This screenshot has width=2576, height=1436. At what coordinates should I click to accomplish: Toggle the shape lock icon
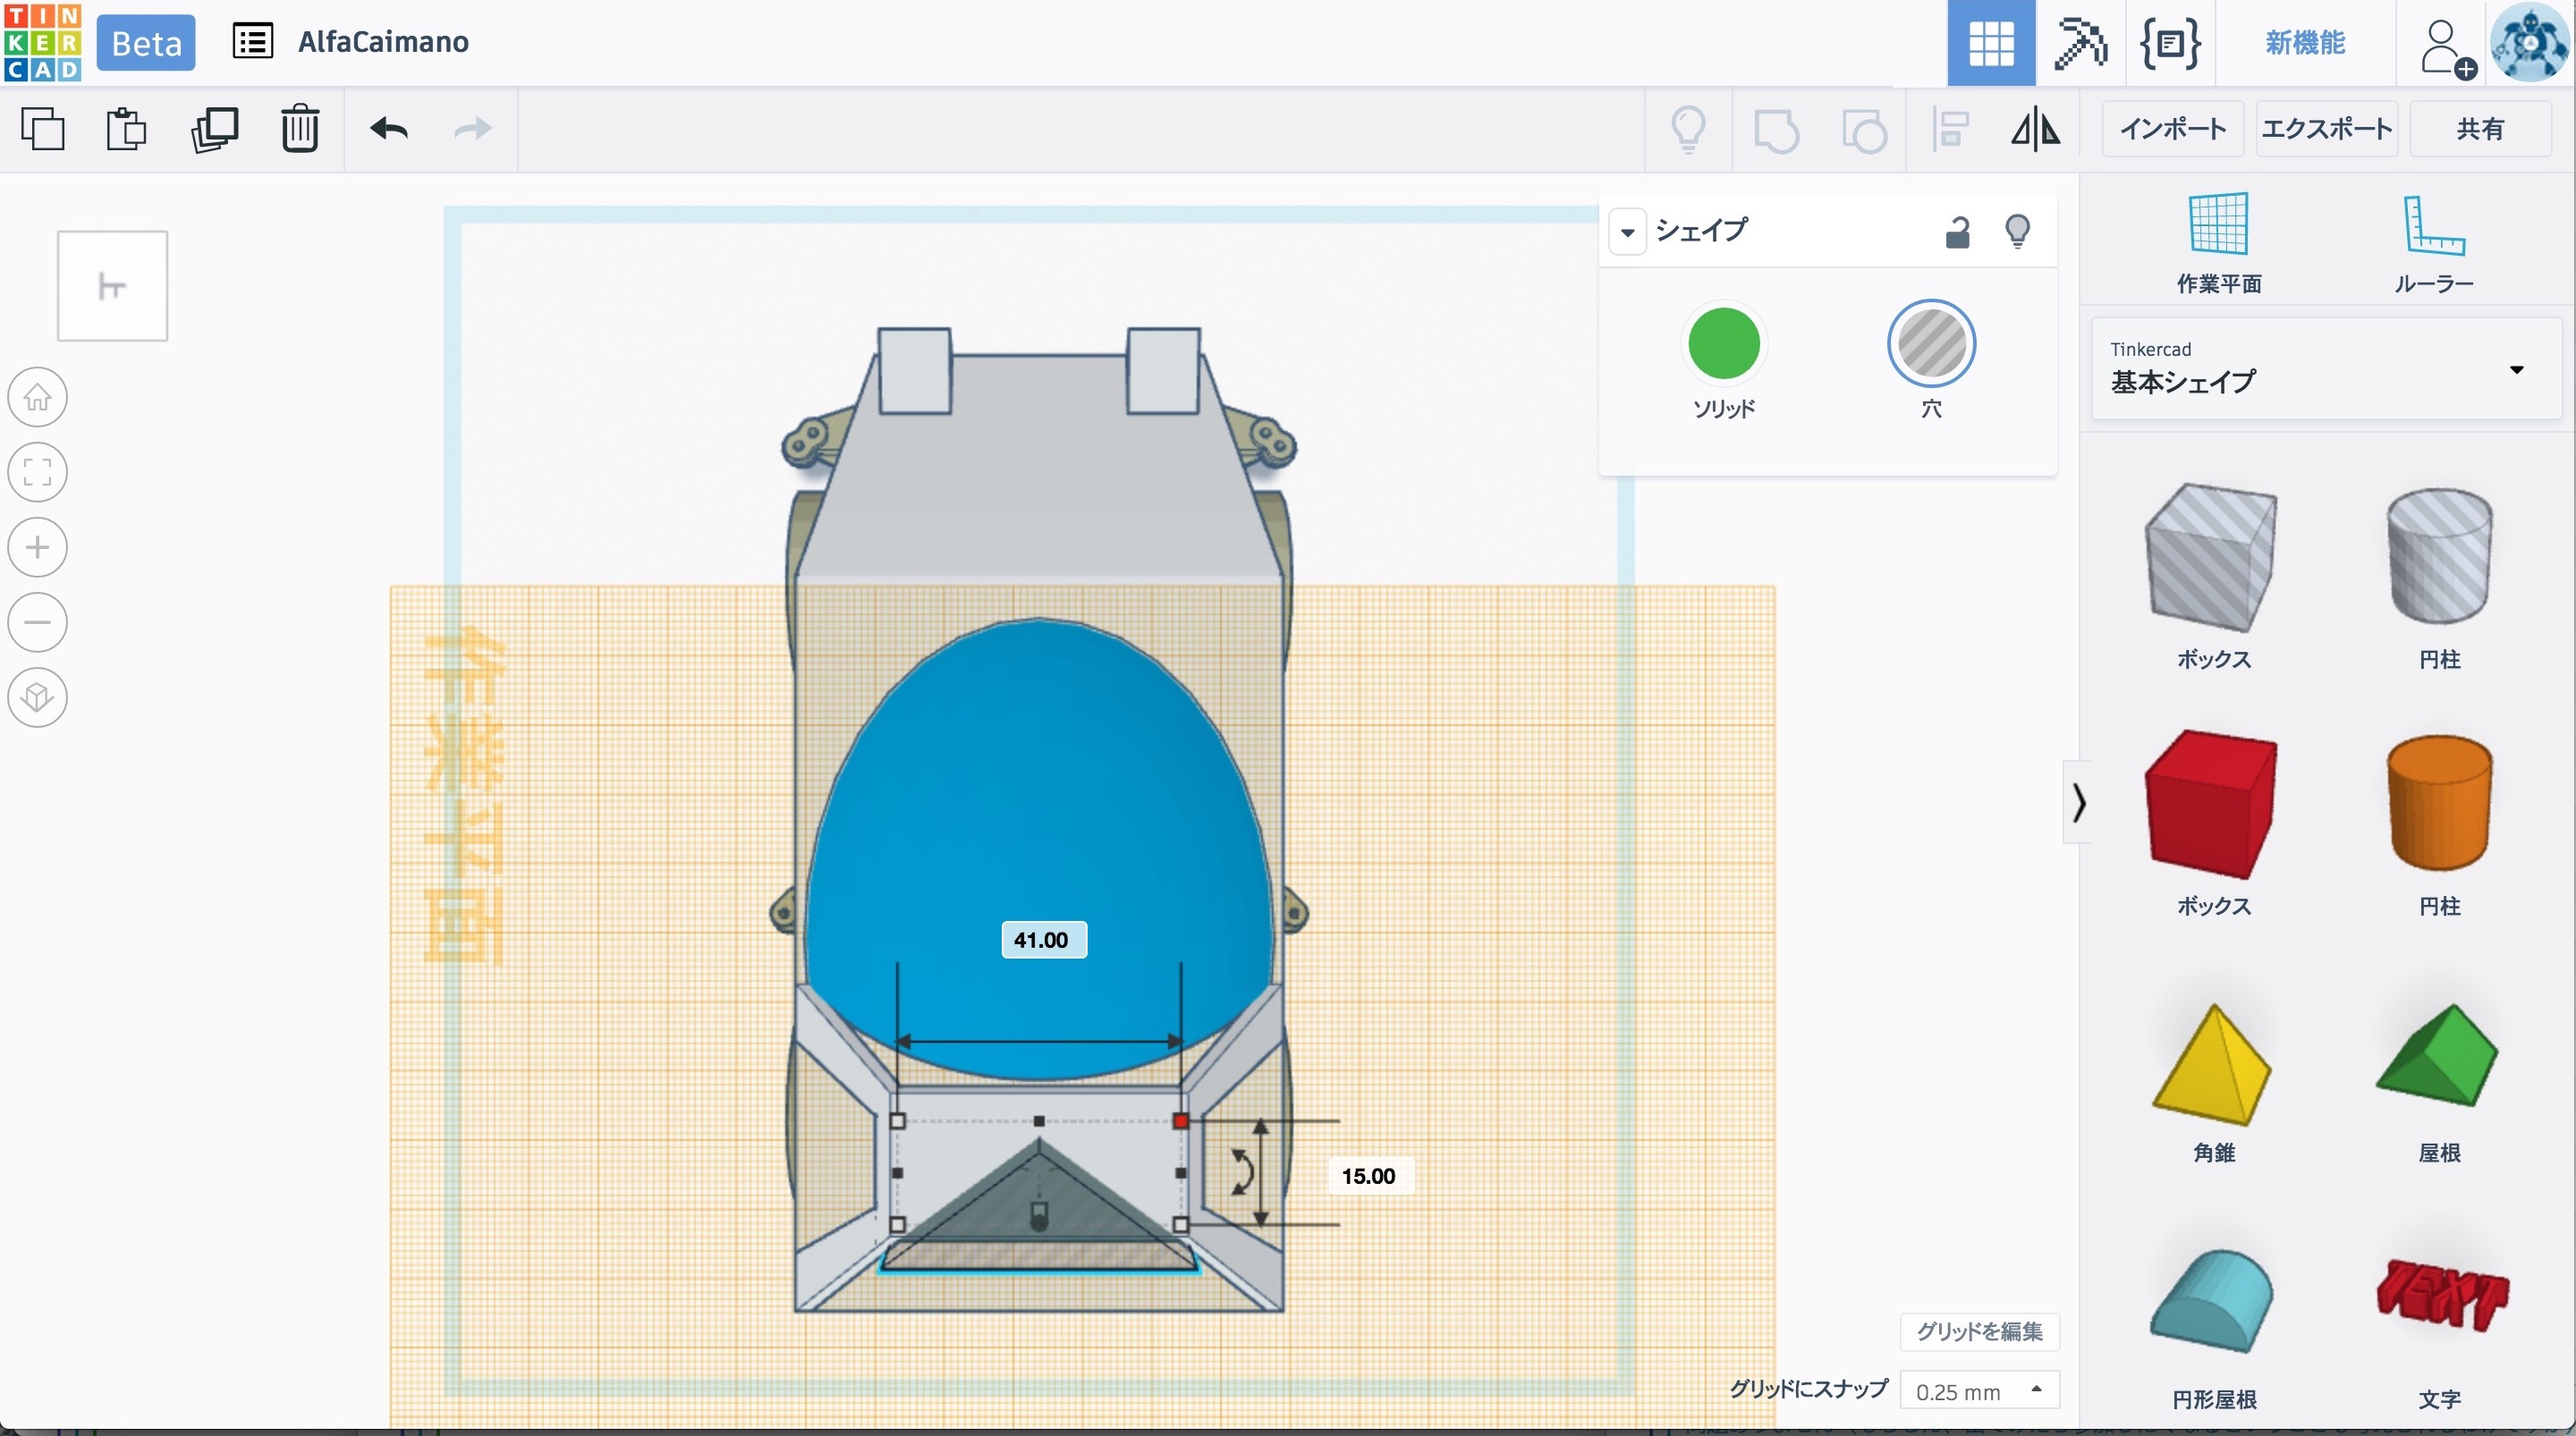point(1957,232)
